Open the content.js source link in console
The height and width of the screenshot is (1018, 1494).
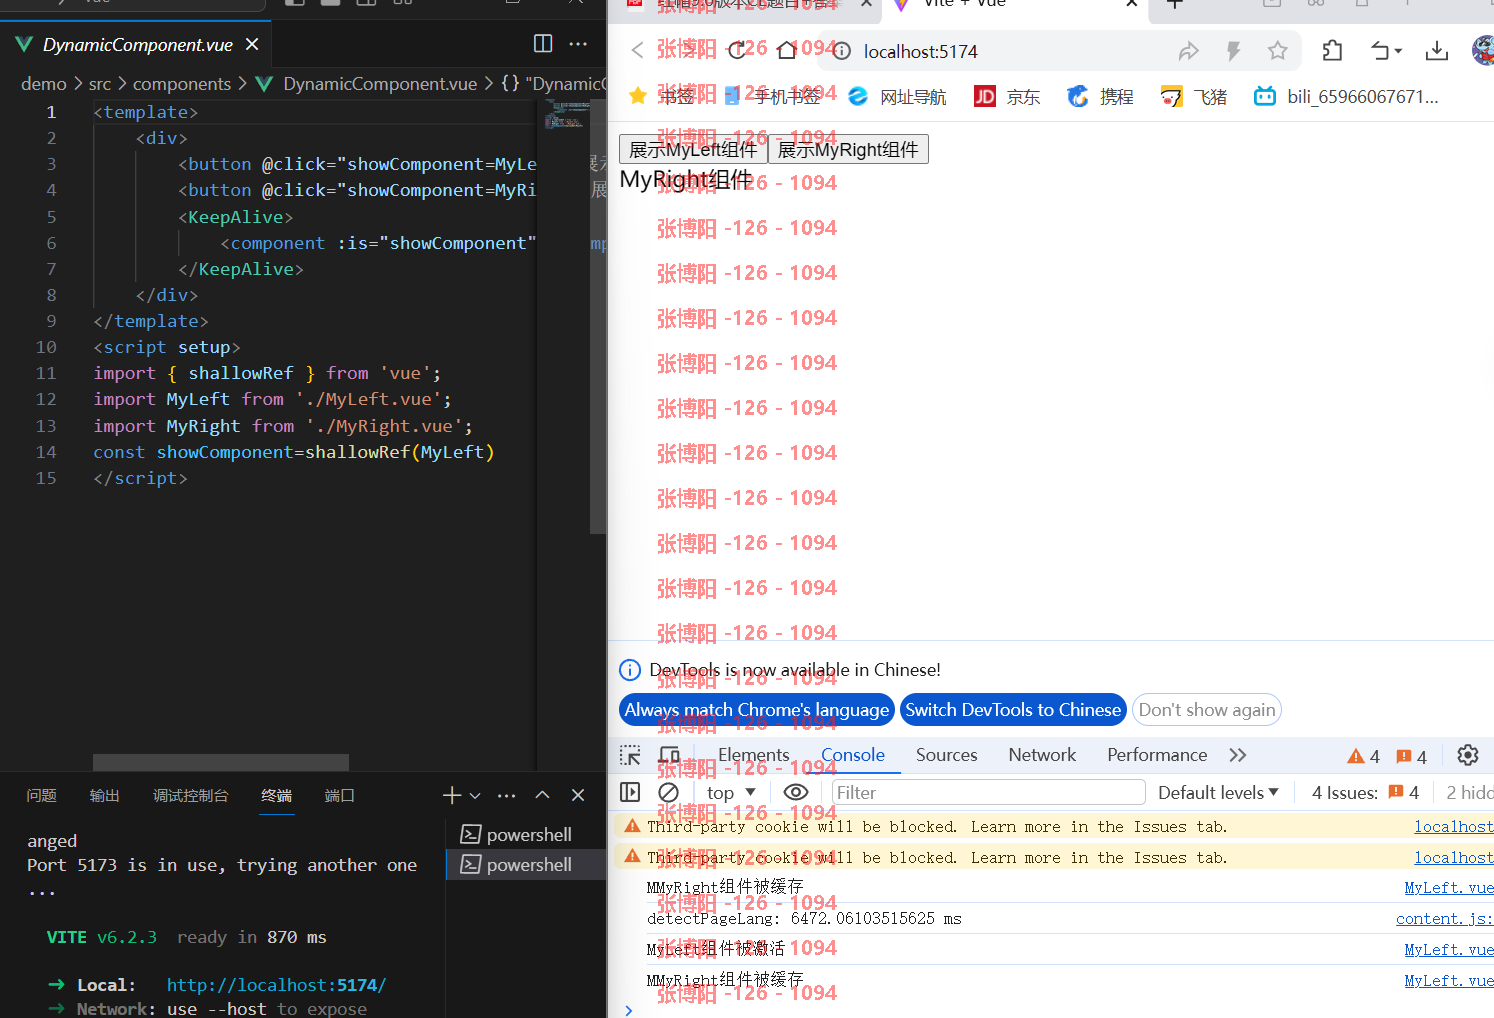point(1444,918)
